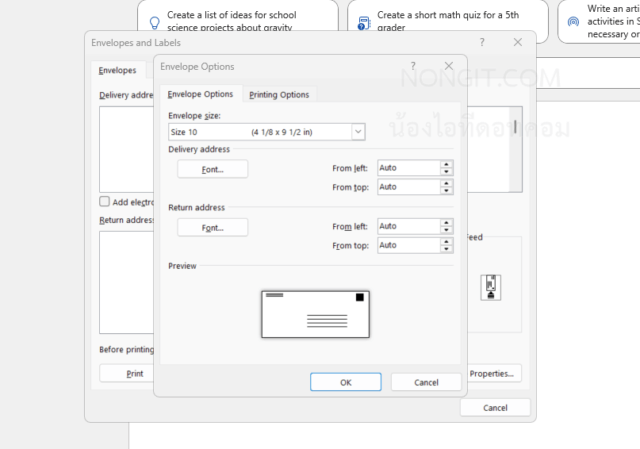Increase delivery address From top value
Image resolution: width=640 pixels, height=449 pixels.
(x=447, y=183)
